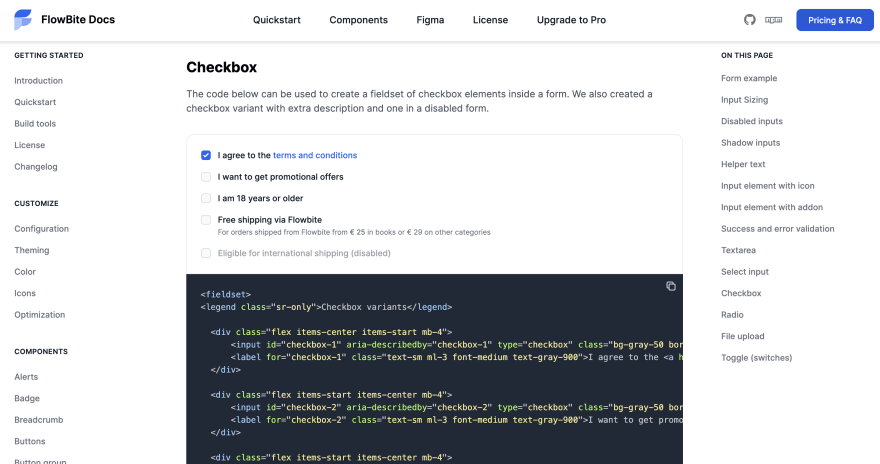This screenshot has height=464, width=880.
Task: Jump to Select input section
Action: (745, 272)
